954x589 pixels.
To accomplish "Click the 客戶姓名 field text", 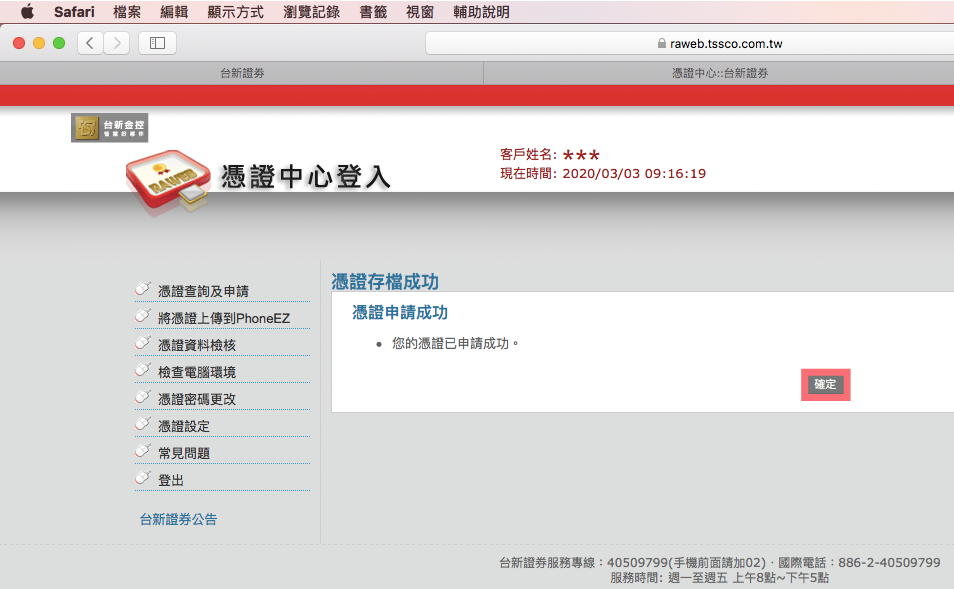I will click(x=550, y=155).
